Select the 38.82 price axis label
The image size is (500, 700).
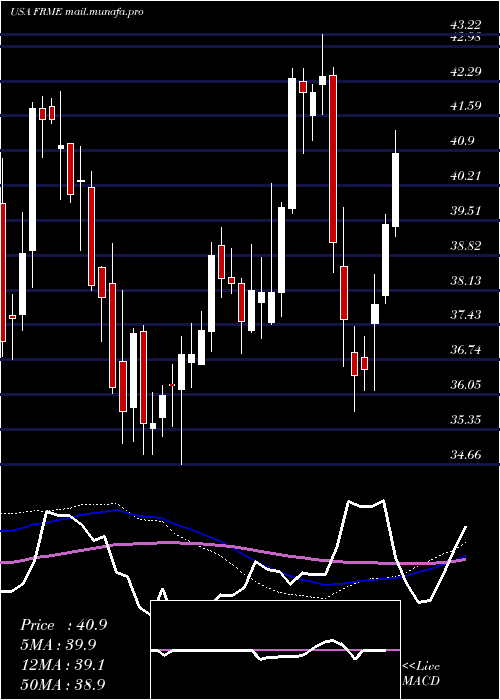coord(466,246)
